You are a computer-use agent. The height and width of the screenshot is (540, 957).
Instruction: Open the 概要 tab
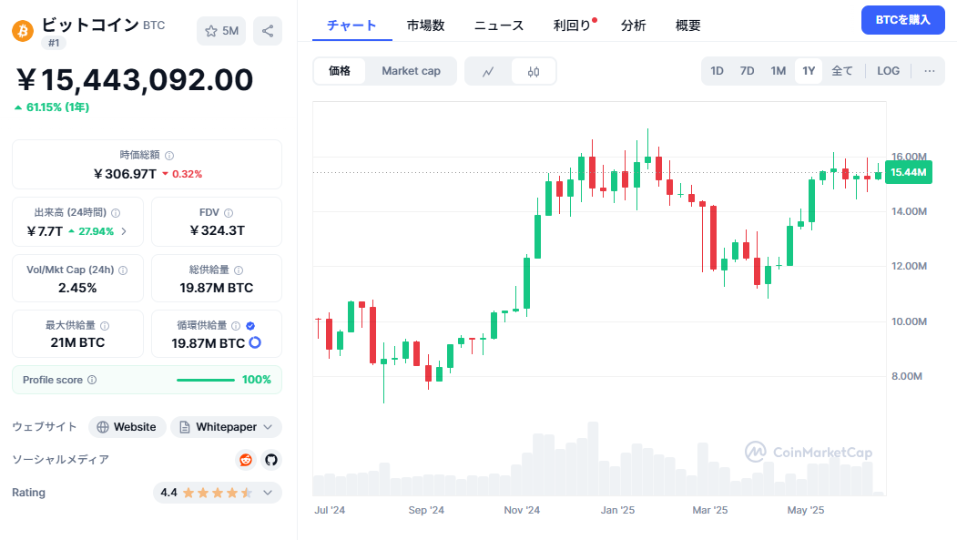688,26
